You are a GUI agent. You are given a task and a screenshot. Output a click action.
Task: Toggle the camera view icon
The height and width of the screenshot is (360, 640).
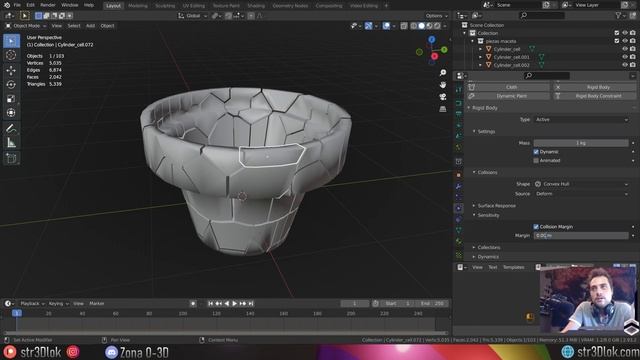pos(443,97)
